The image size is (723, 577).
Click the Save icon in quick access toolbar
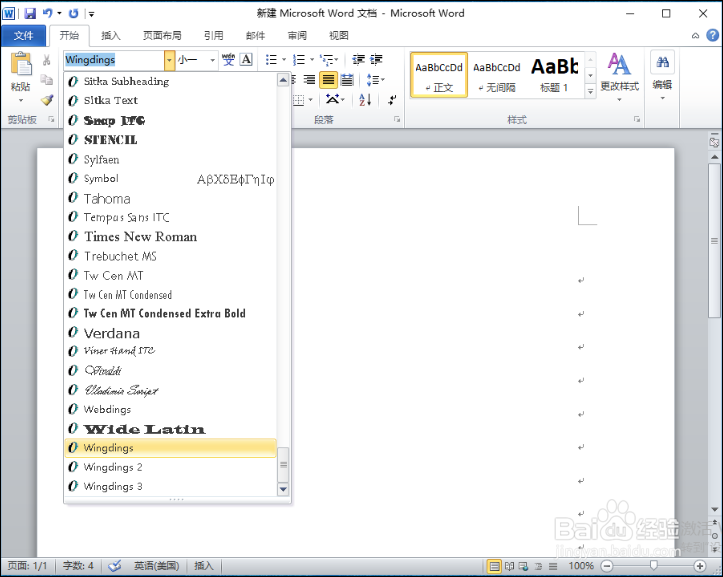[30, 13]
